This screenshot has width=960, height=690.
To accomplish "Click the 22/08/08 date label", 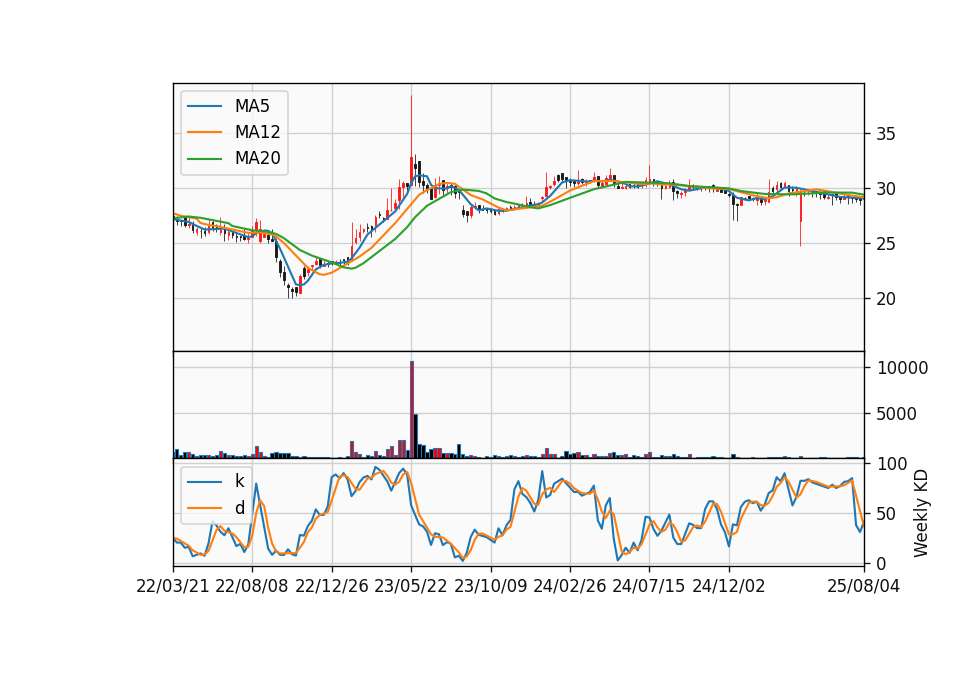I will [252, 586].
